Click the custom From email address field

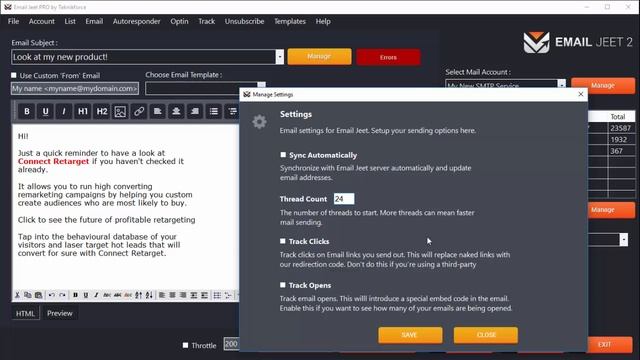75,89
